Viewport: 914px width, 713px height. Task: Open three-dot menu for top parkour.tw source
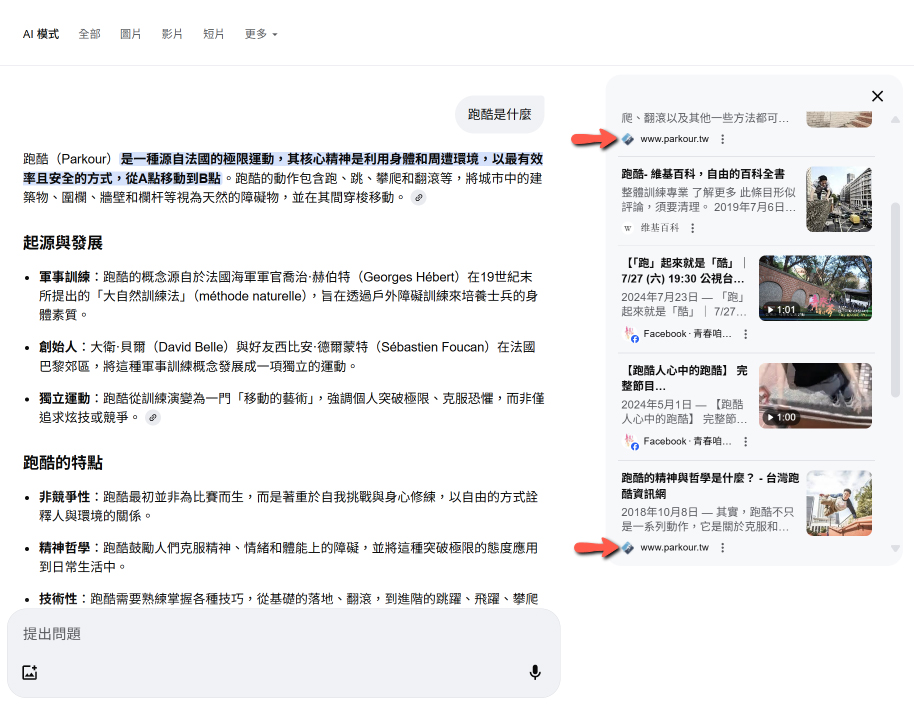click(x=722, y=139)
